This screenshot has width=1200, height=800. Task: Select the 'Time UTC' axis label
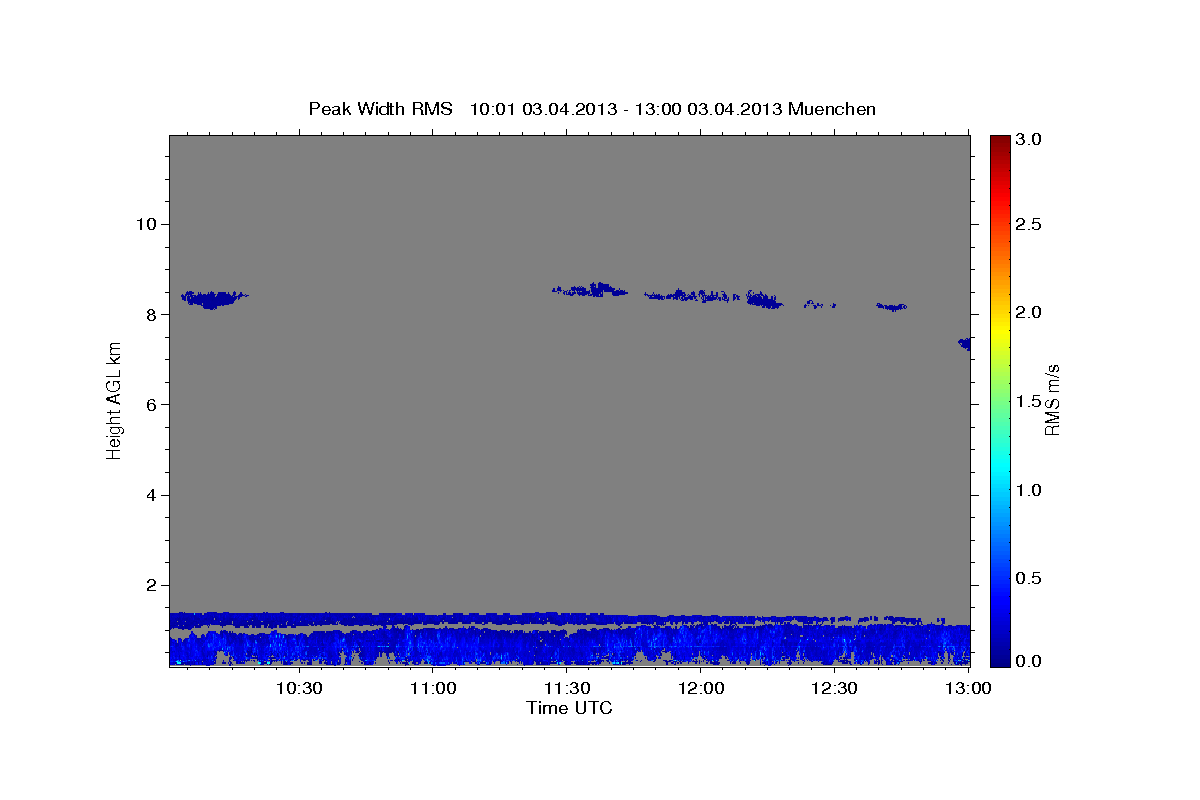point(569,708)
